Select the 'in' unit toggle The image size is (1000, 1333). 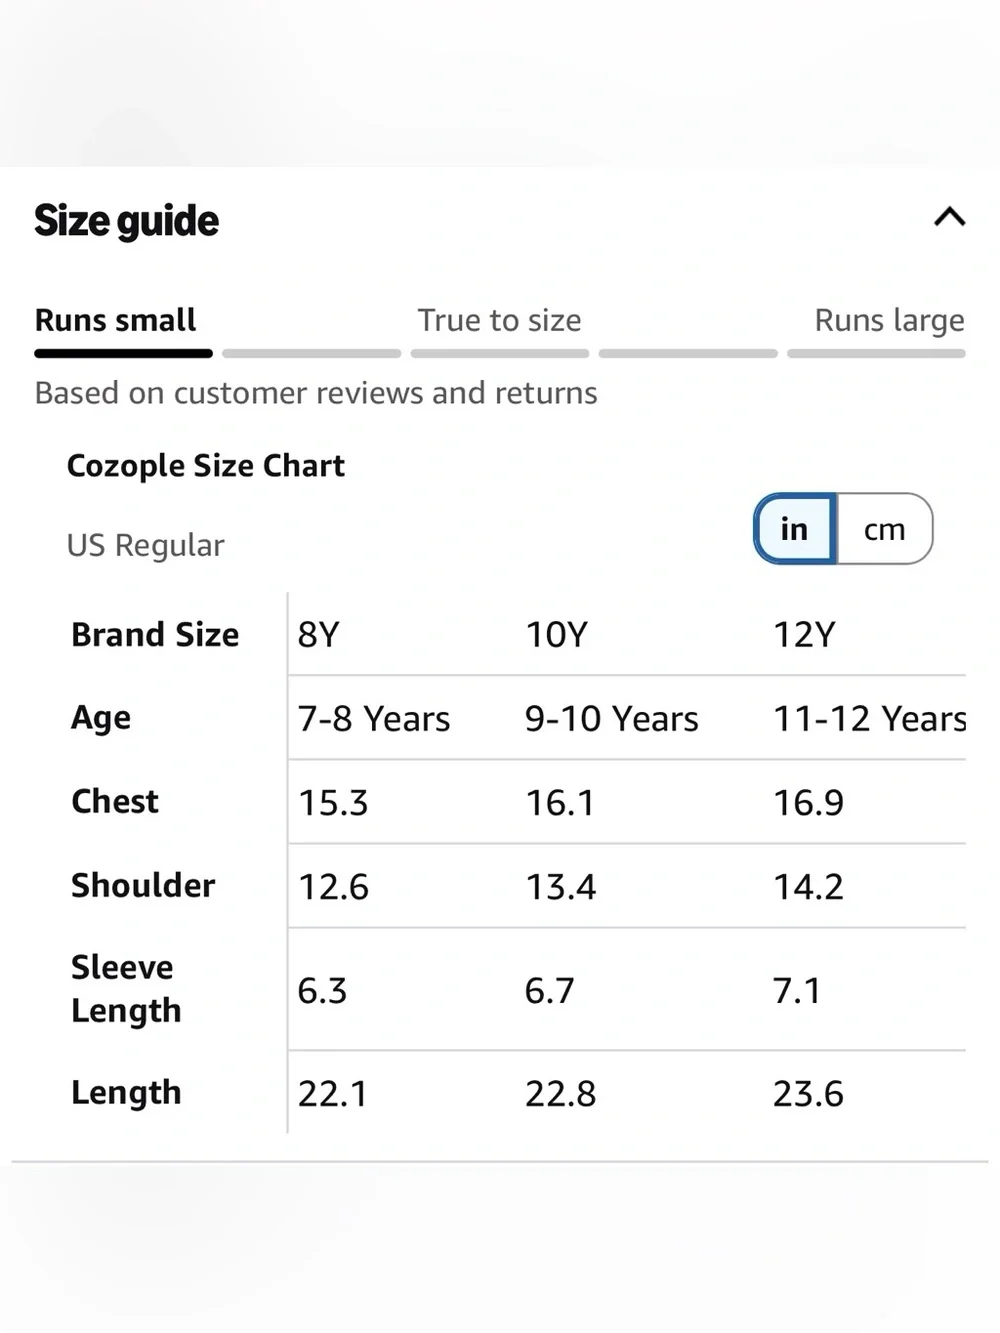tap(795, 528)
